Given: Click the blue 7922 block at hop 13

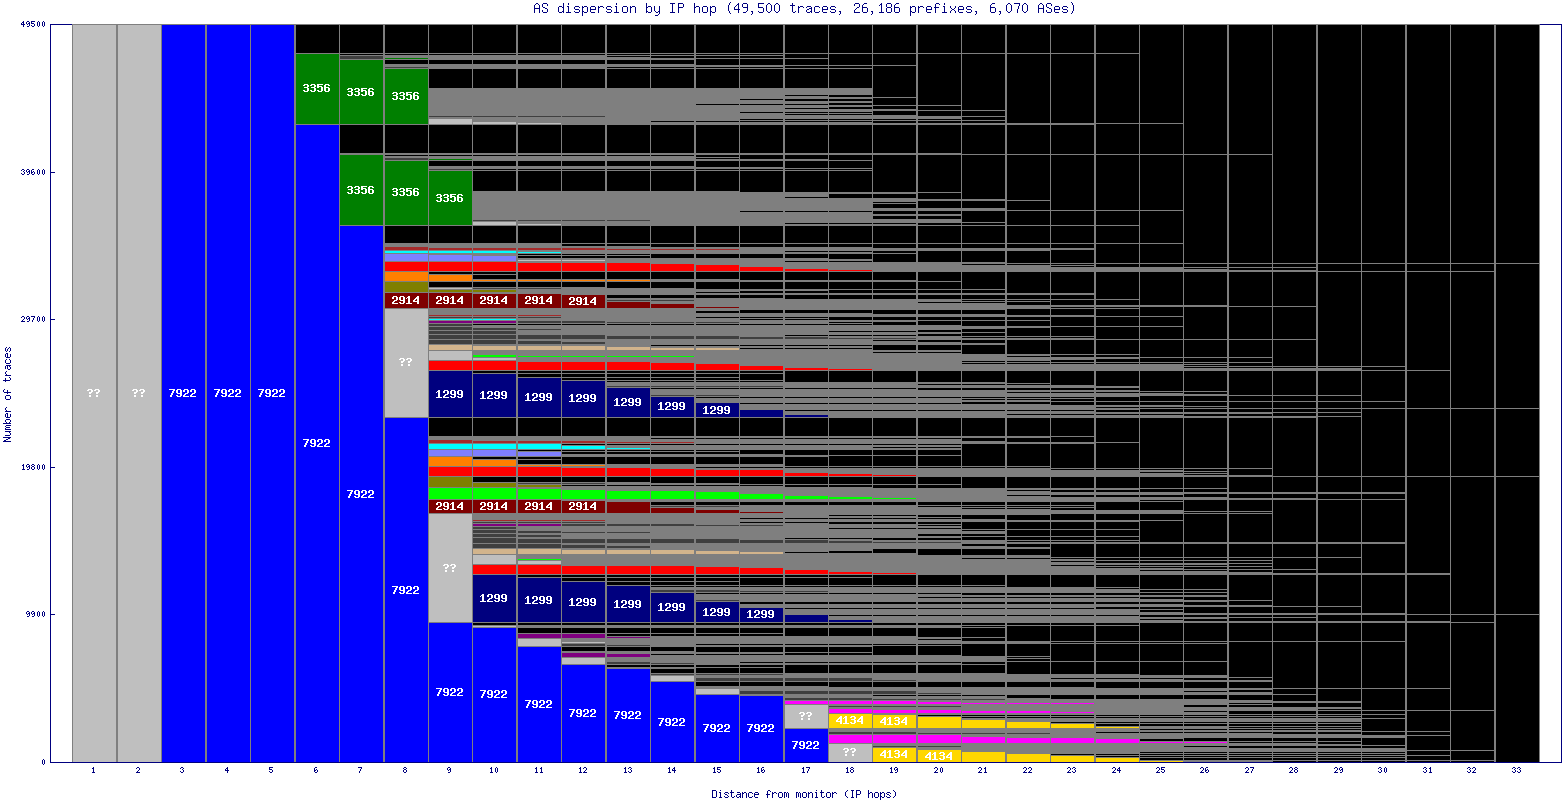Looking at the screenshot, I should click(x=627, y=715).
